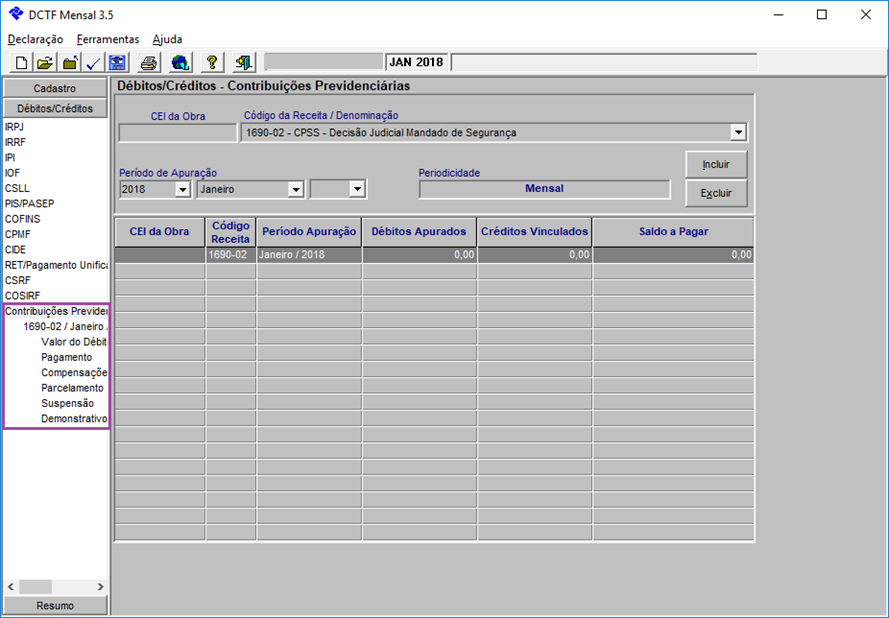Viewport: 889px width, 618px height.
Task: Click the Excluir button
Action: tap(716, 193)
